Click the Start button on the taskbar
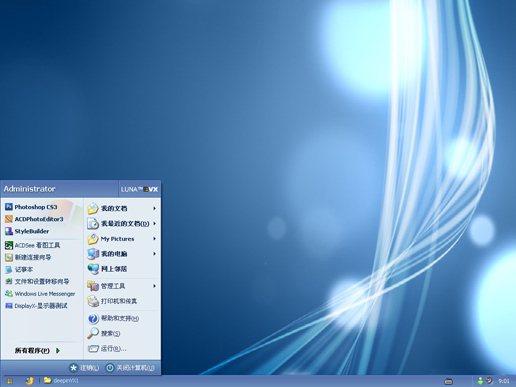 [10, 381]
